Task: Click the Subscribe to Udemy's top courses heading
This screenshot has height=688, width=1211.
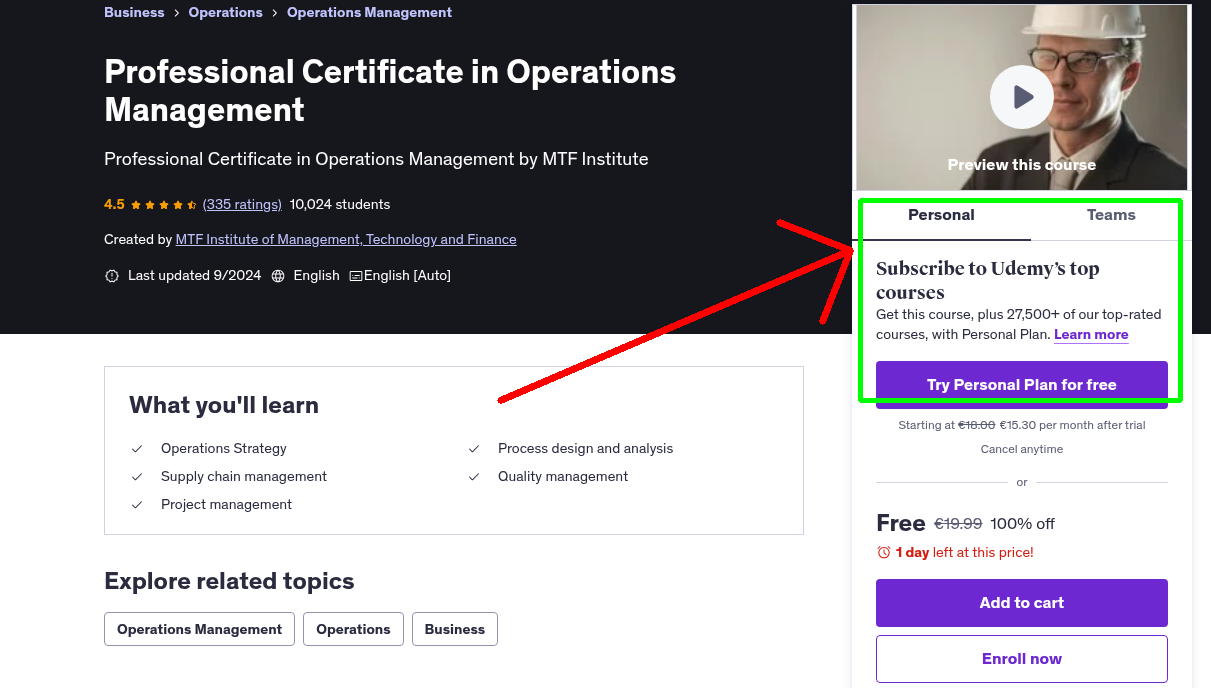Action: (x=988, y=280)
